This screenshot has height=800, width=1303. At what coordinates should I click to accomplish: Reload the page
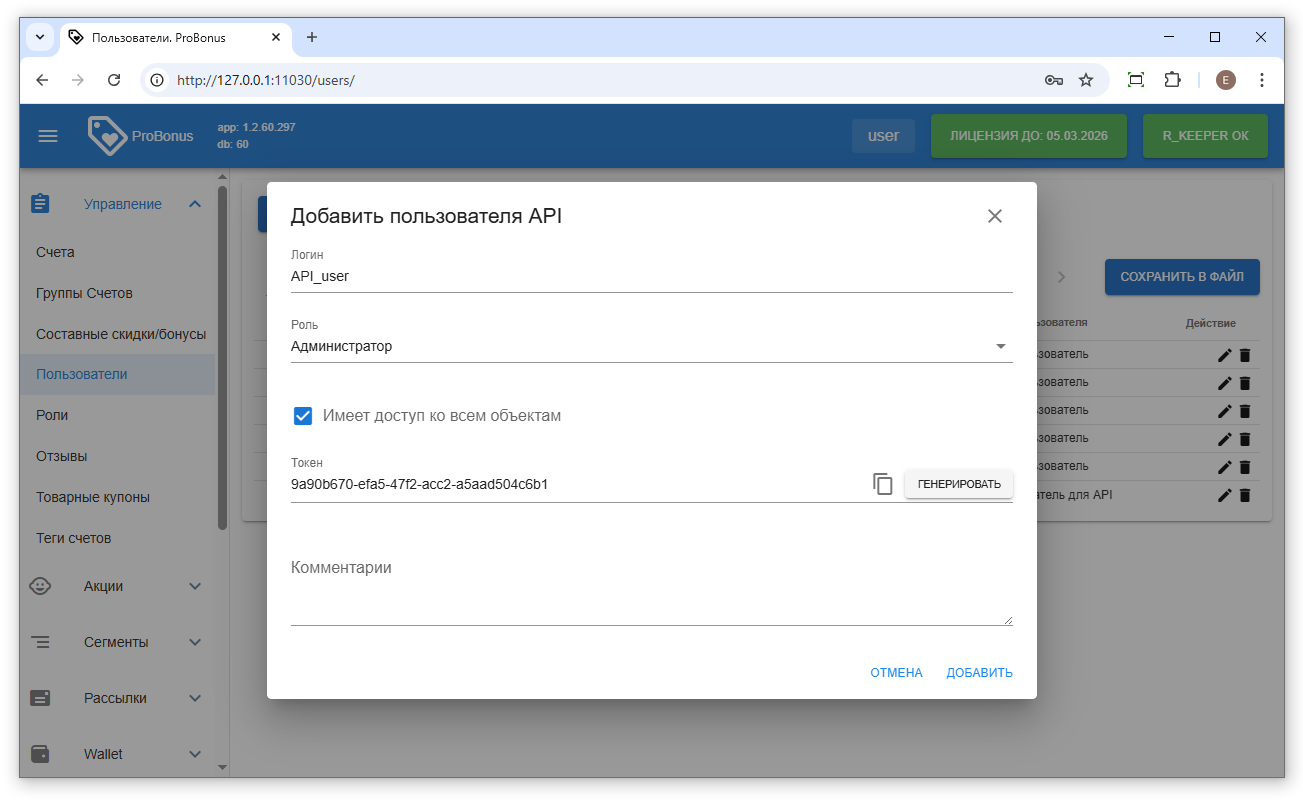[114, 80]
